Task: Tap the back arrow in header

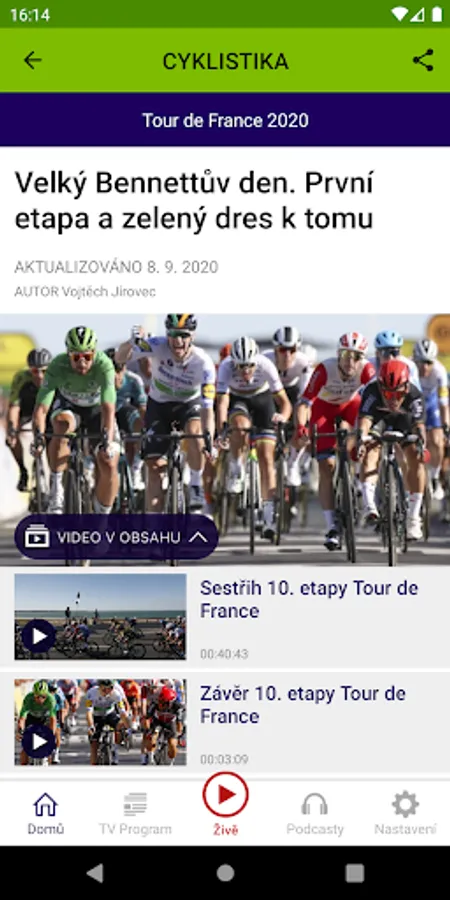Action: coord(33,60)
